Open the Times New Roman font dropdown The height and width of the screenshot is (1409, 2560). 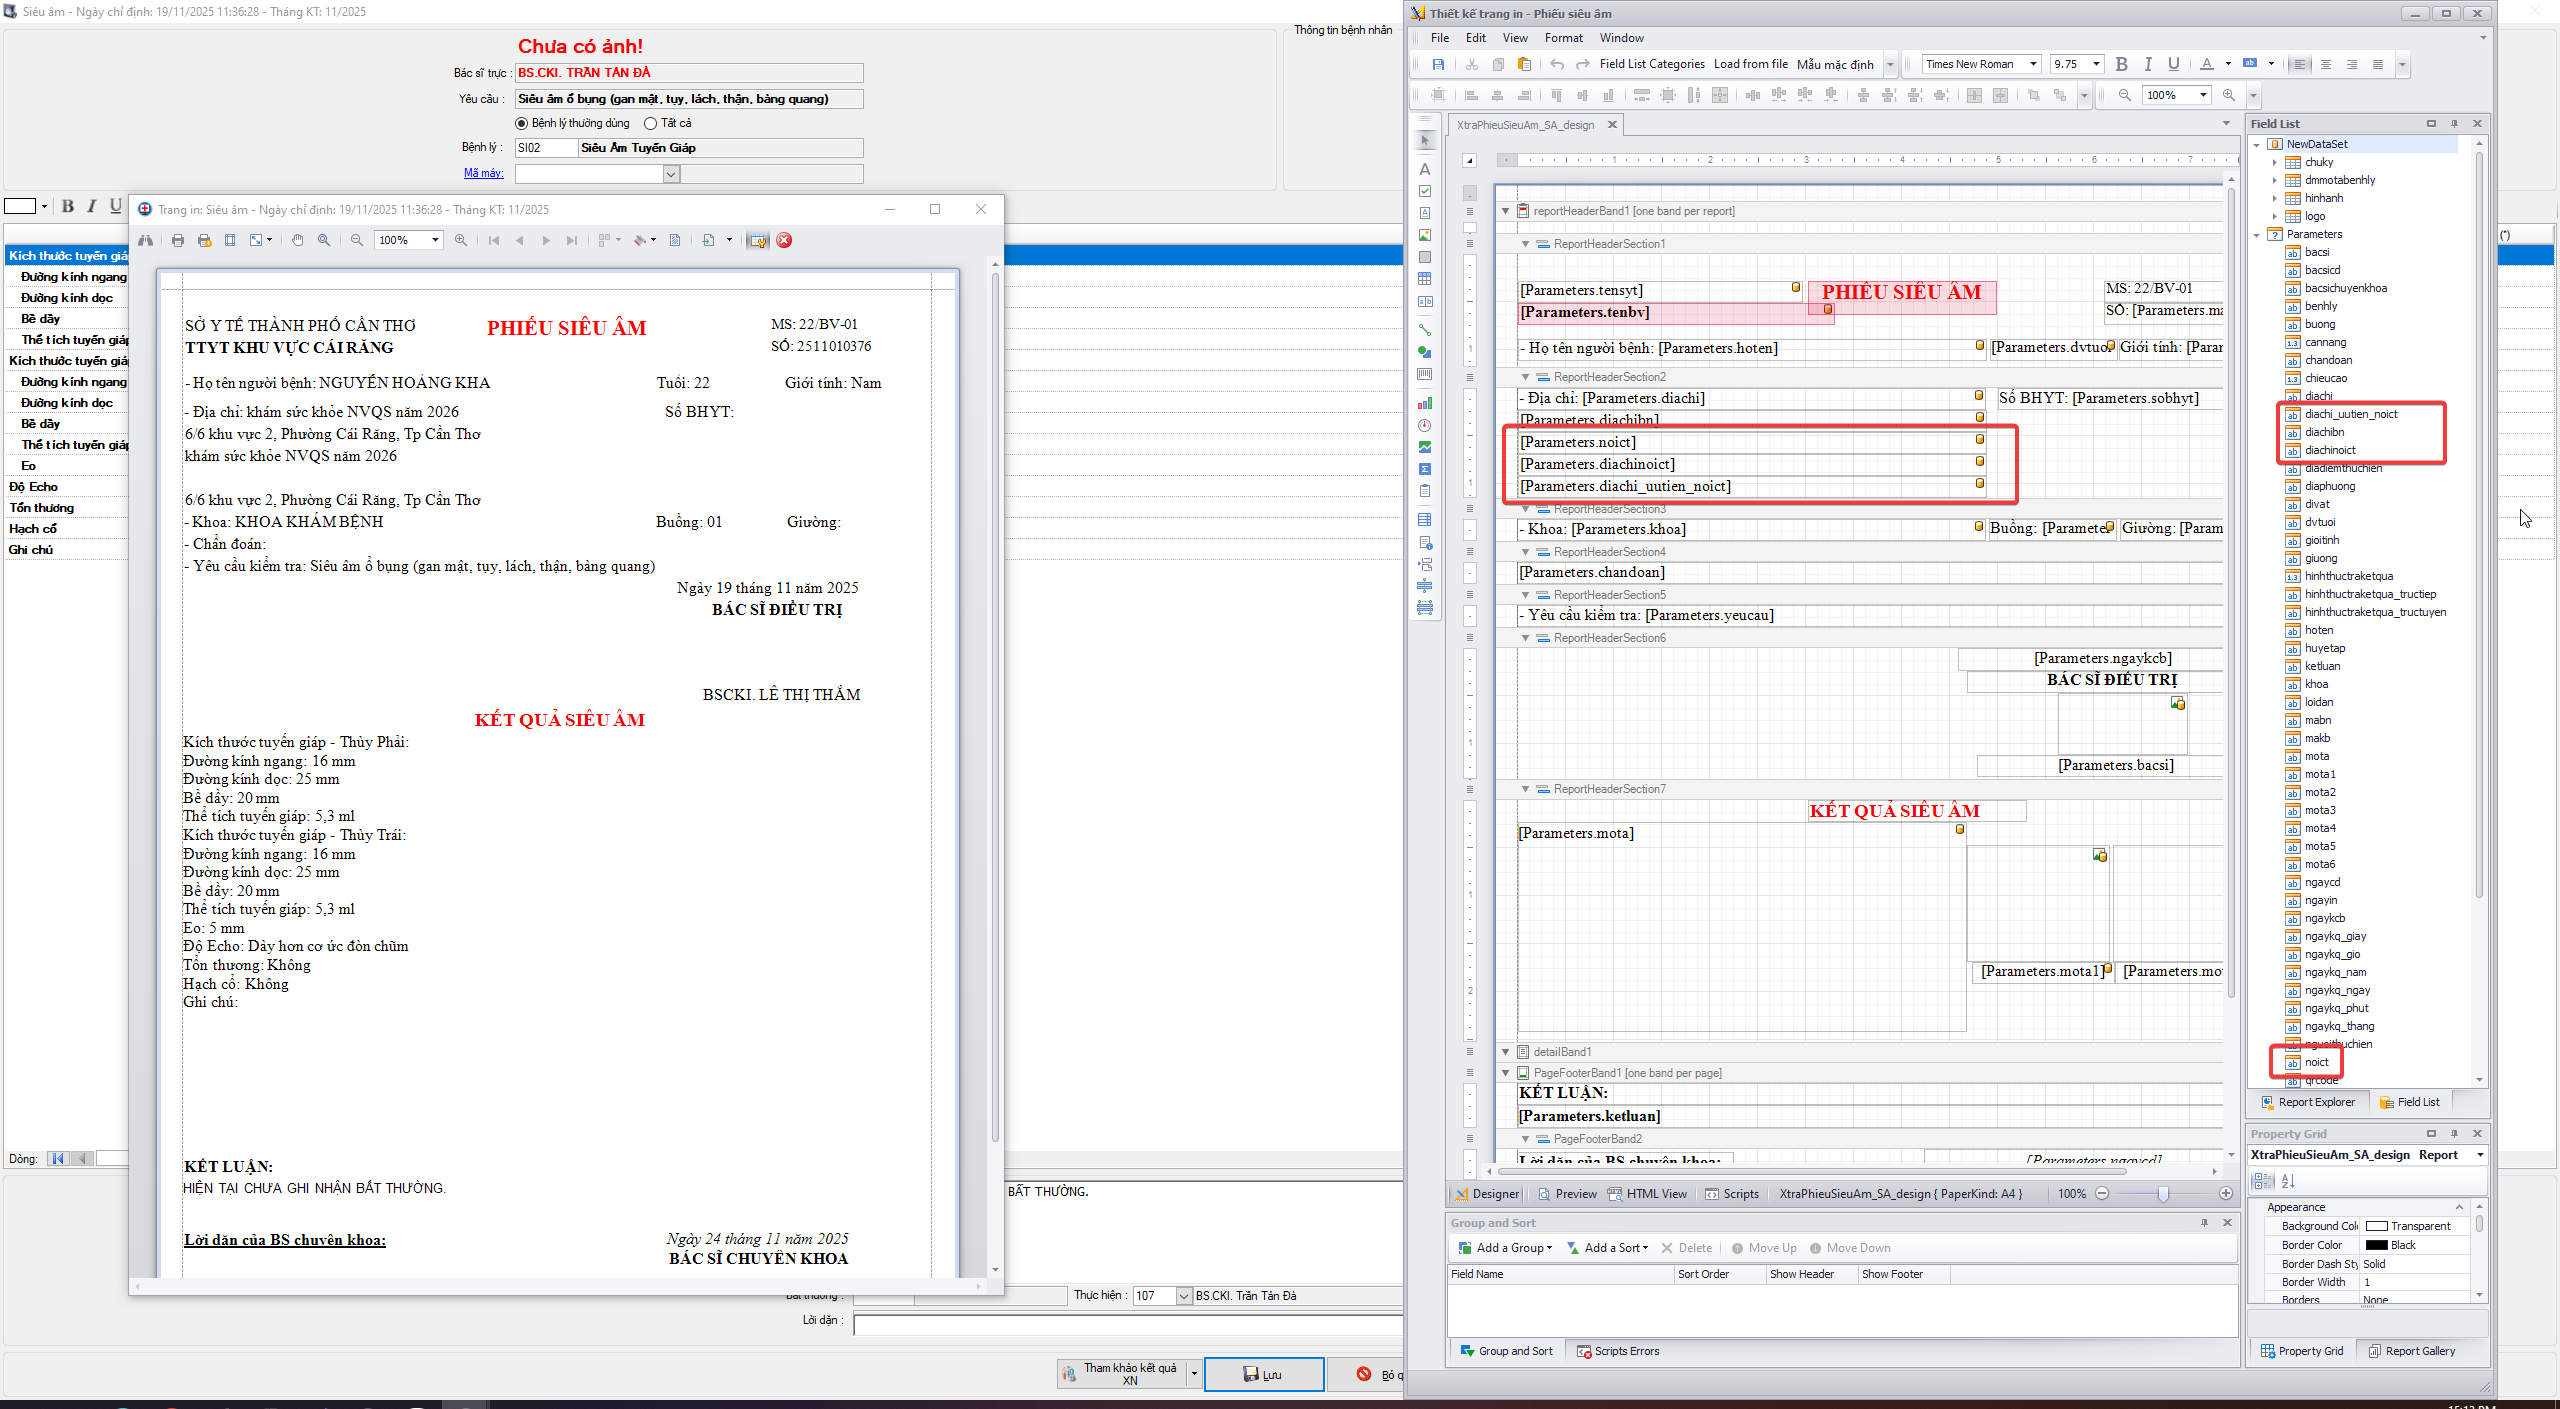[x=2033, y=64]
